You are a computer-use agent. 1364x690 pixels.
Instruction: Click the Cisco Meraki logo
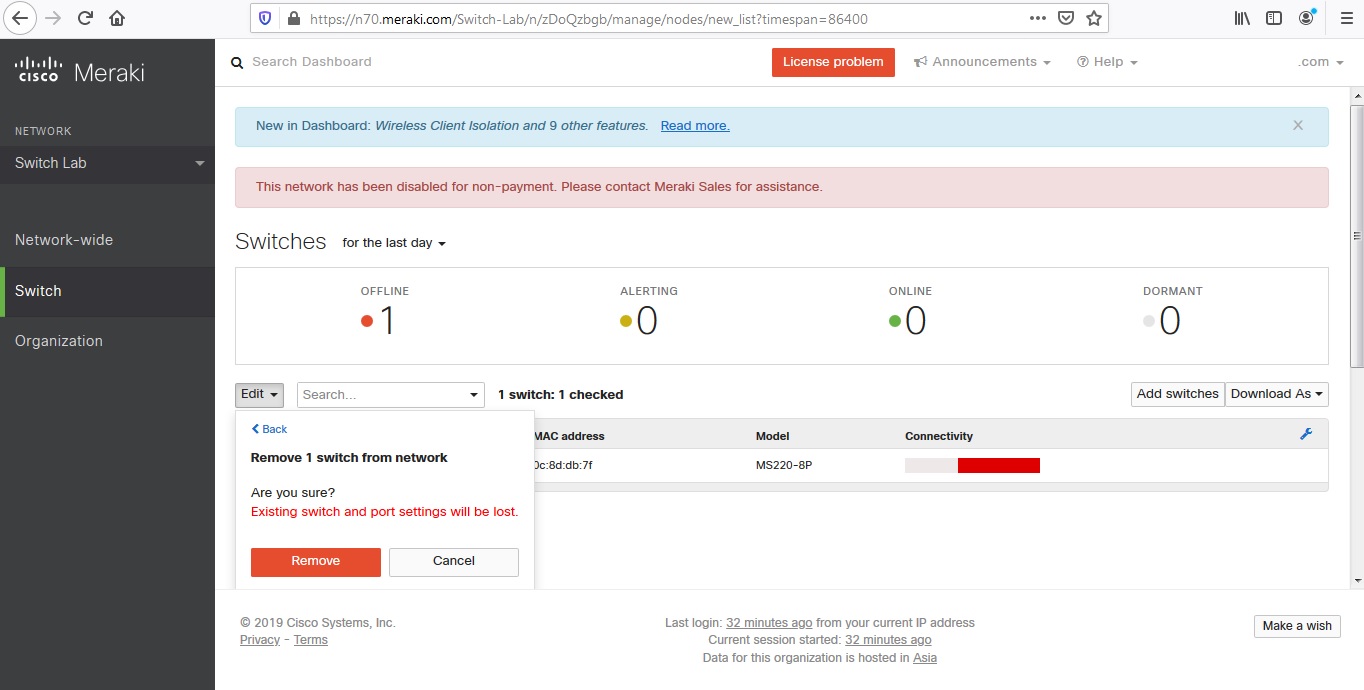tap(80, 70)
